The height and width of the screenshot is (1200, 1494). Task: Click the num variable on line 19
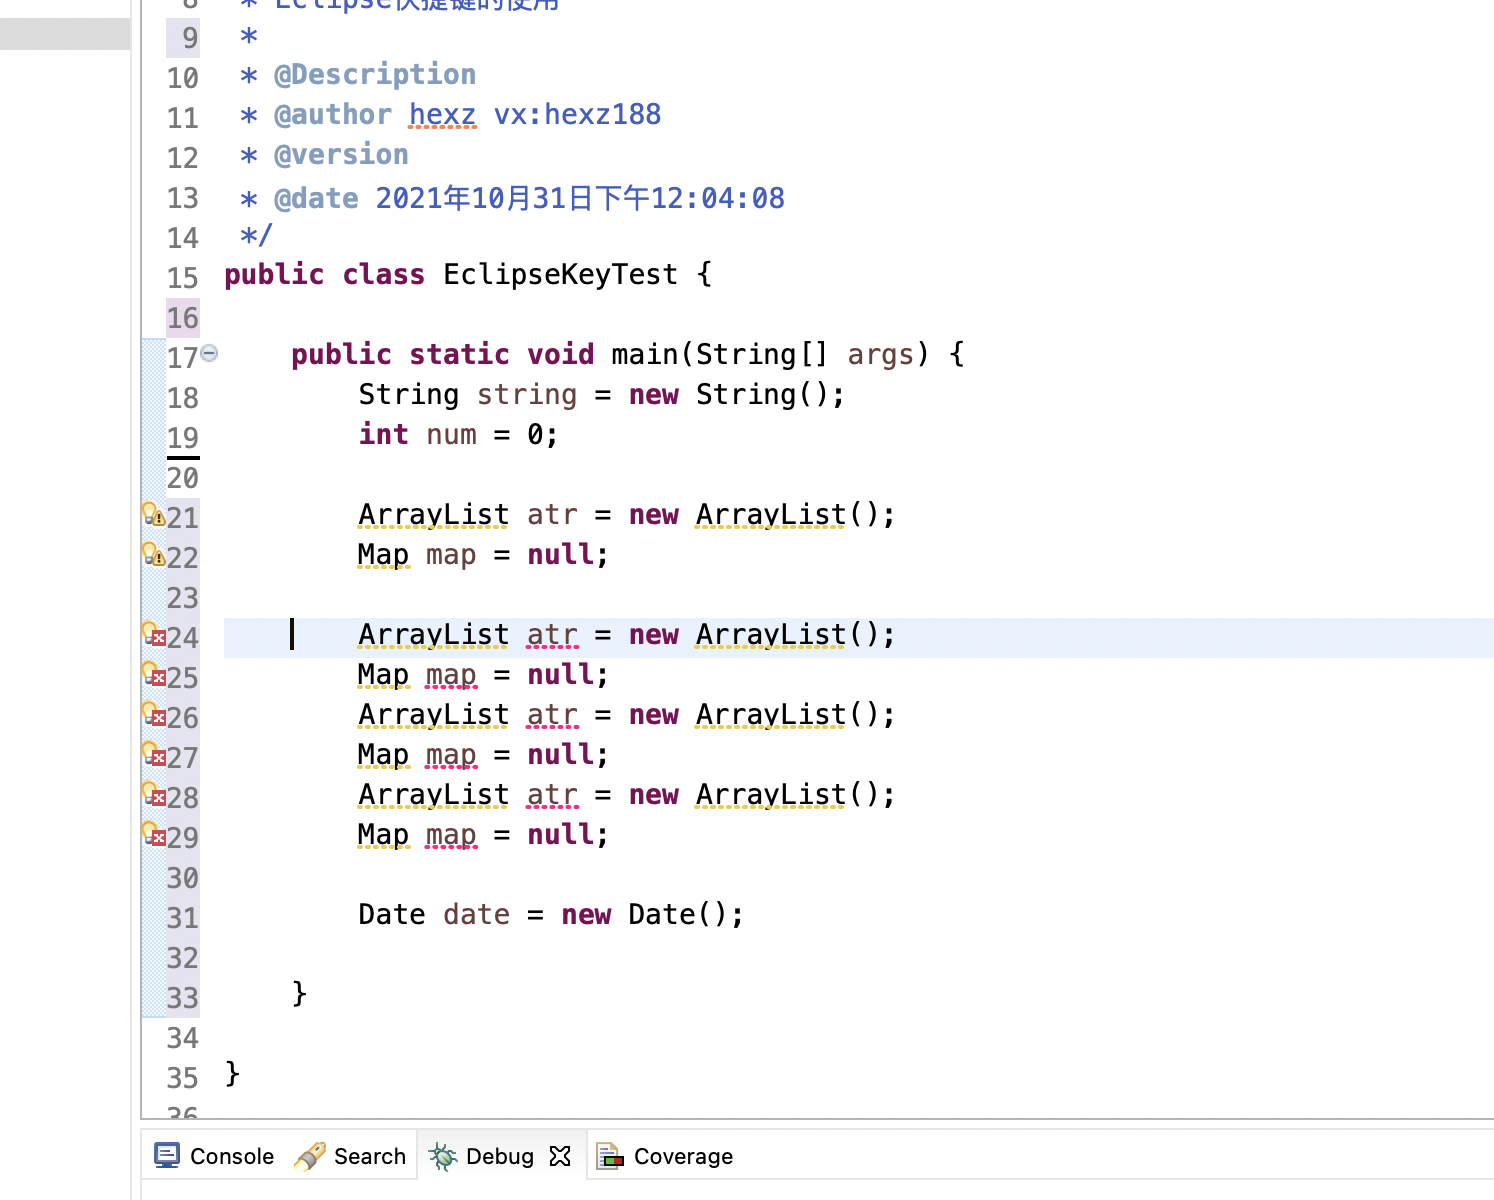[x=451, y=435]
